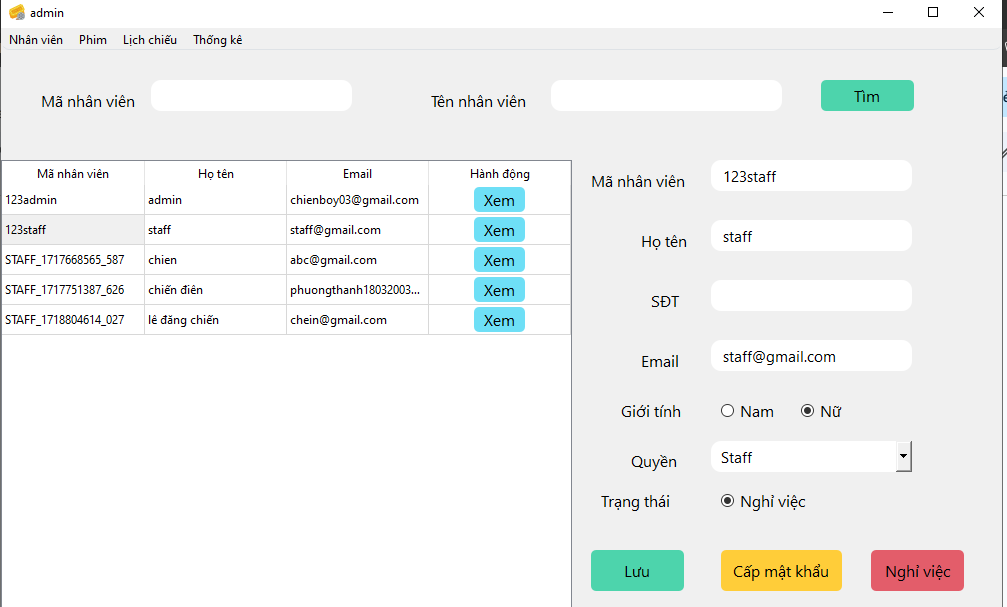The image size is (1007, 607).
Task: Edit the Họ tên detail field
Action: (811, 236)
